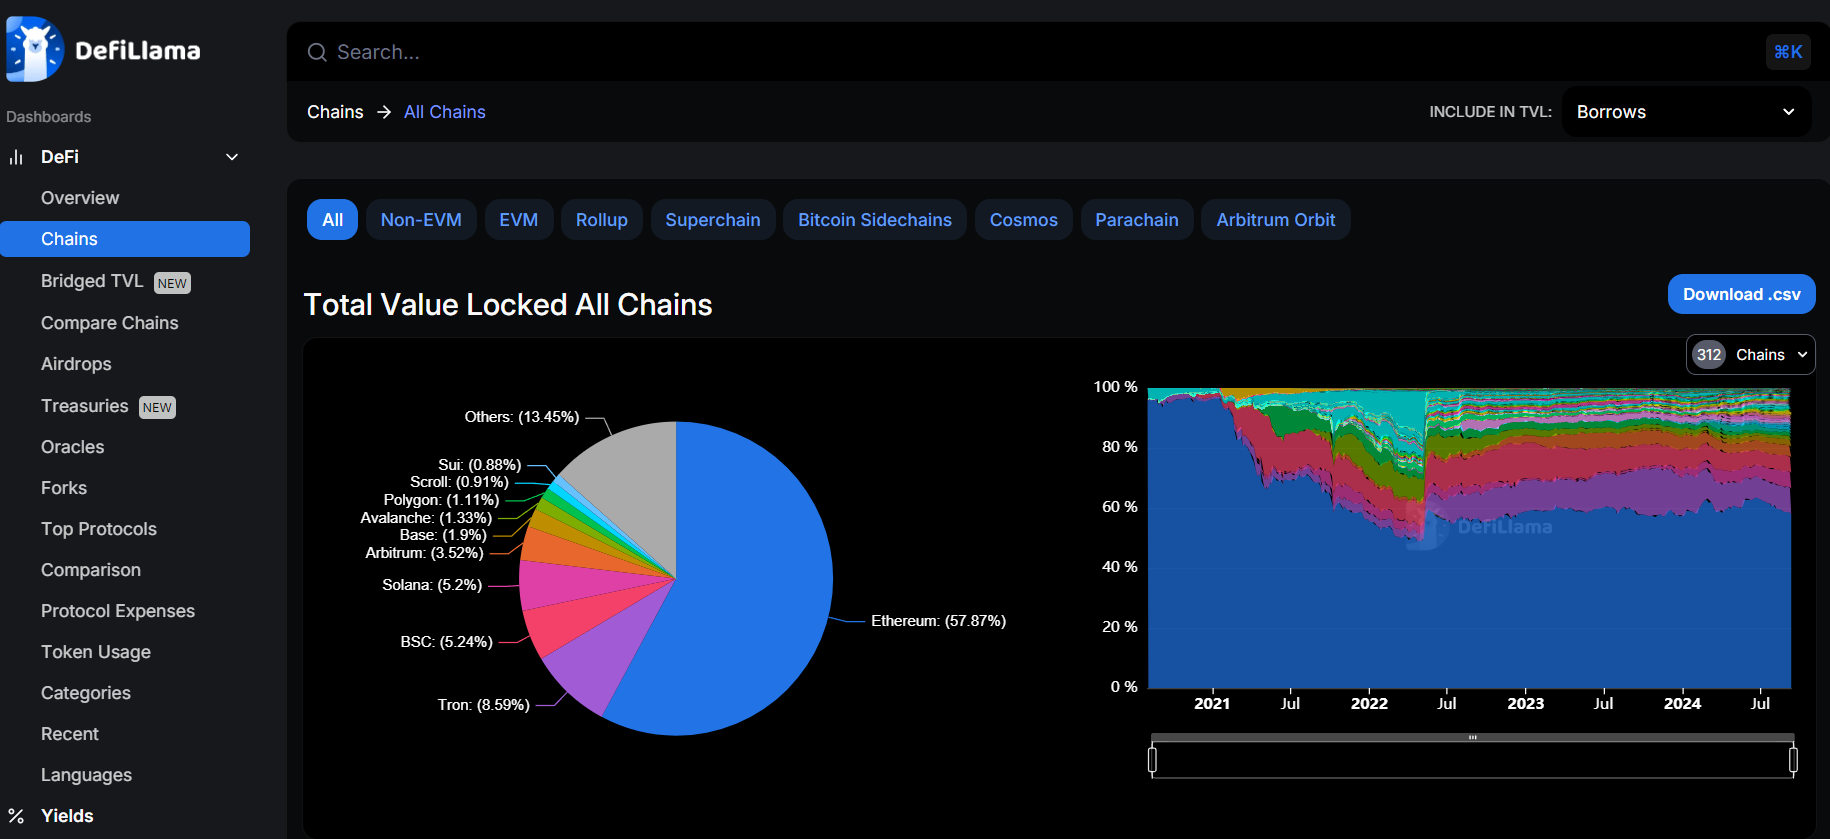
Task: Click the "Solana: (5.2%)" pie label
Action: tap(432, 585)
